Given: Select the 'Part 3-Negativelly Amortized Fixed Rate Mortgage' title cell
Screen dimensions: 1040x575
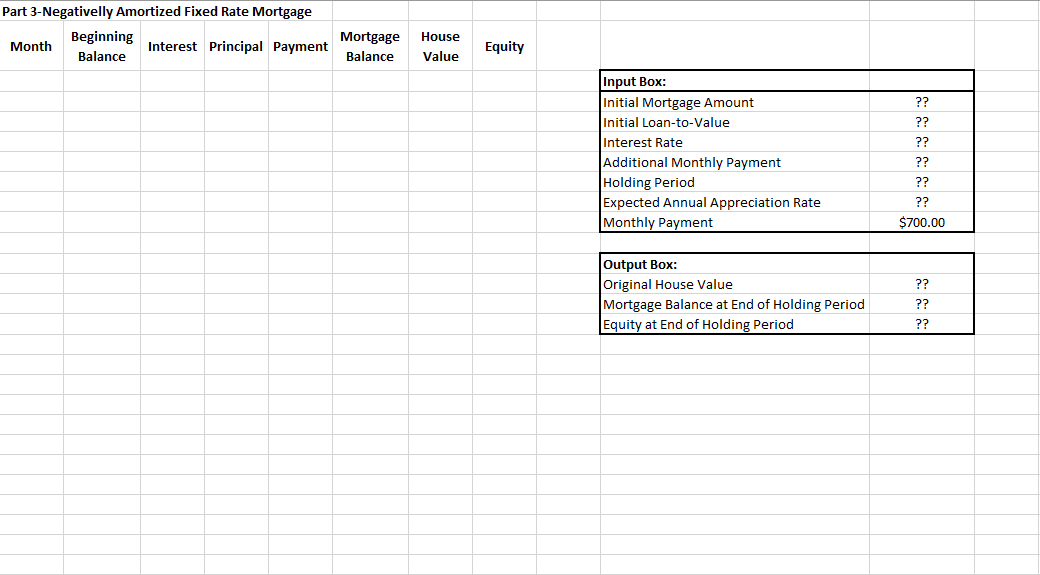Looking at the screenshot, I should pyautogui.click(x=157, y=11).
